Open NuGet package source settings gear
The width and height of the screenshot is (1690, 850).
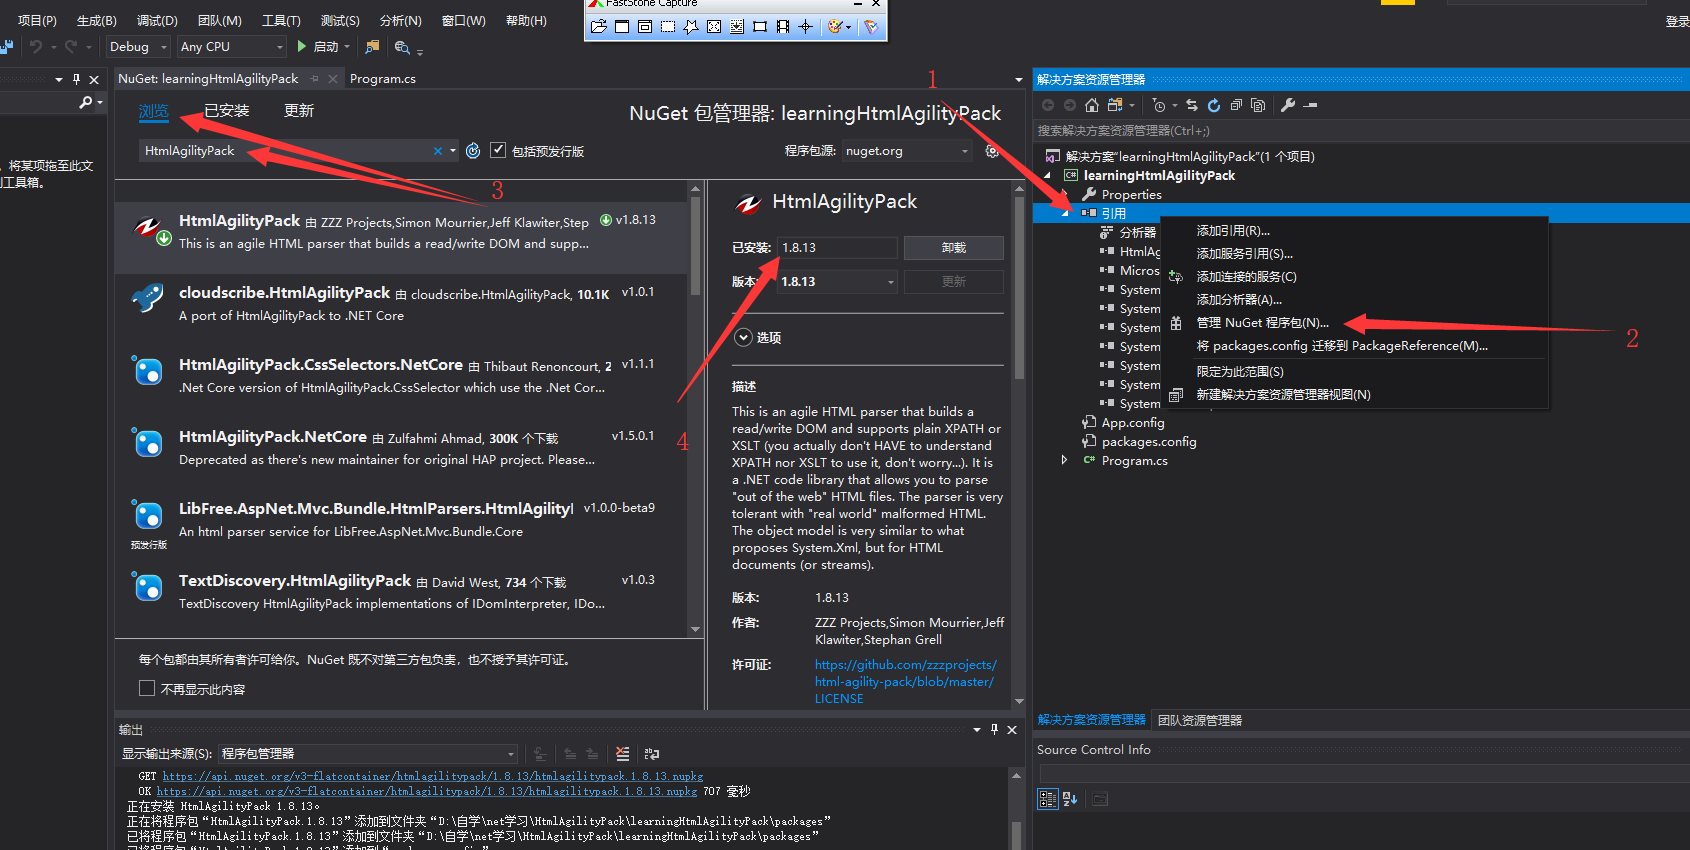992,151
